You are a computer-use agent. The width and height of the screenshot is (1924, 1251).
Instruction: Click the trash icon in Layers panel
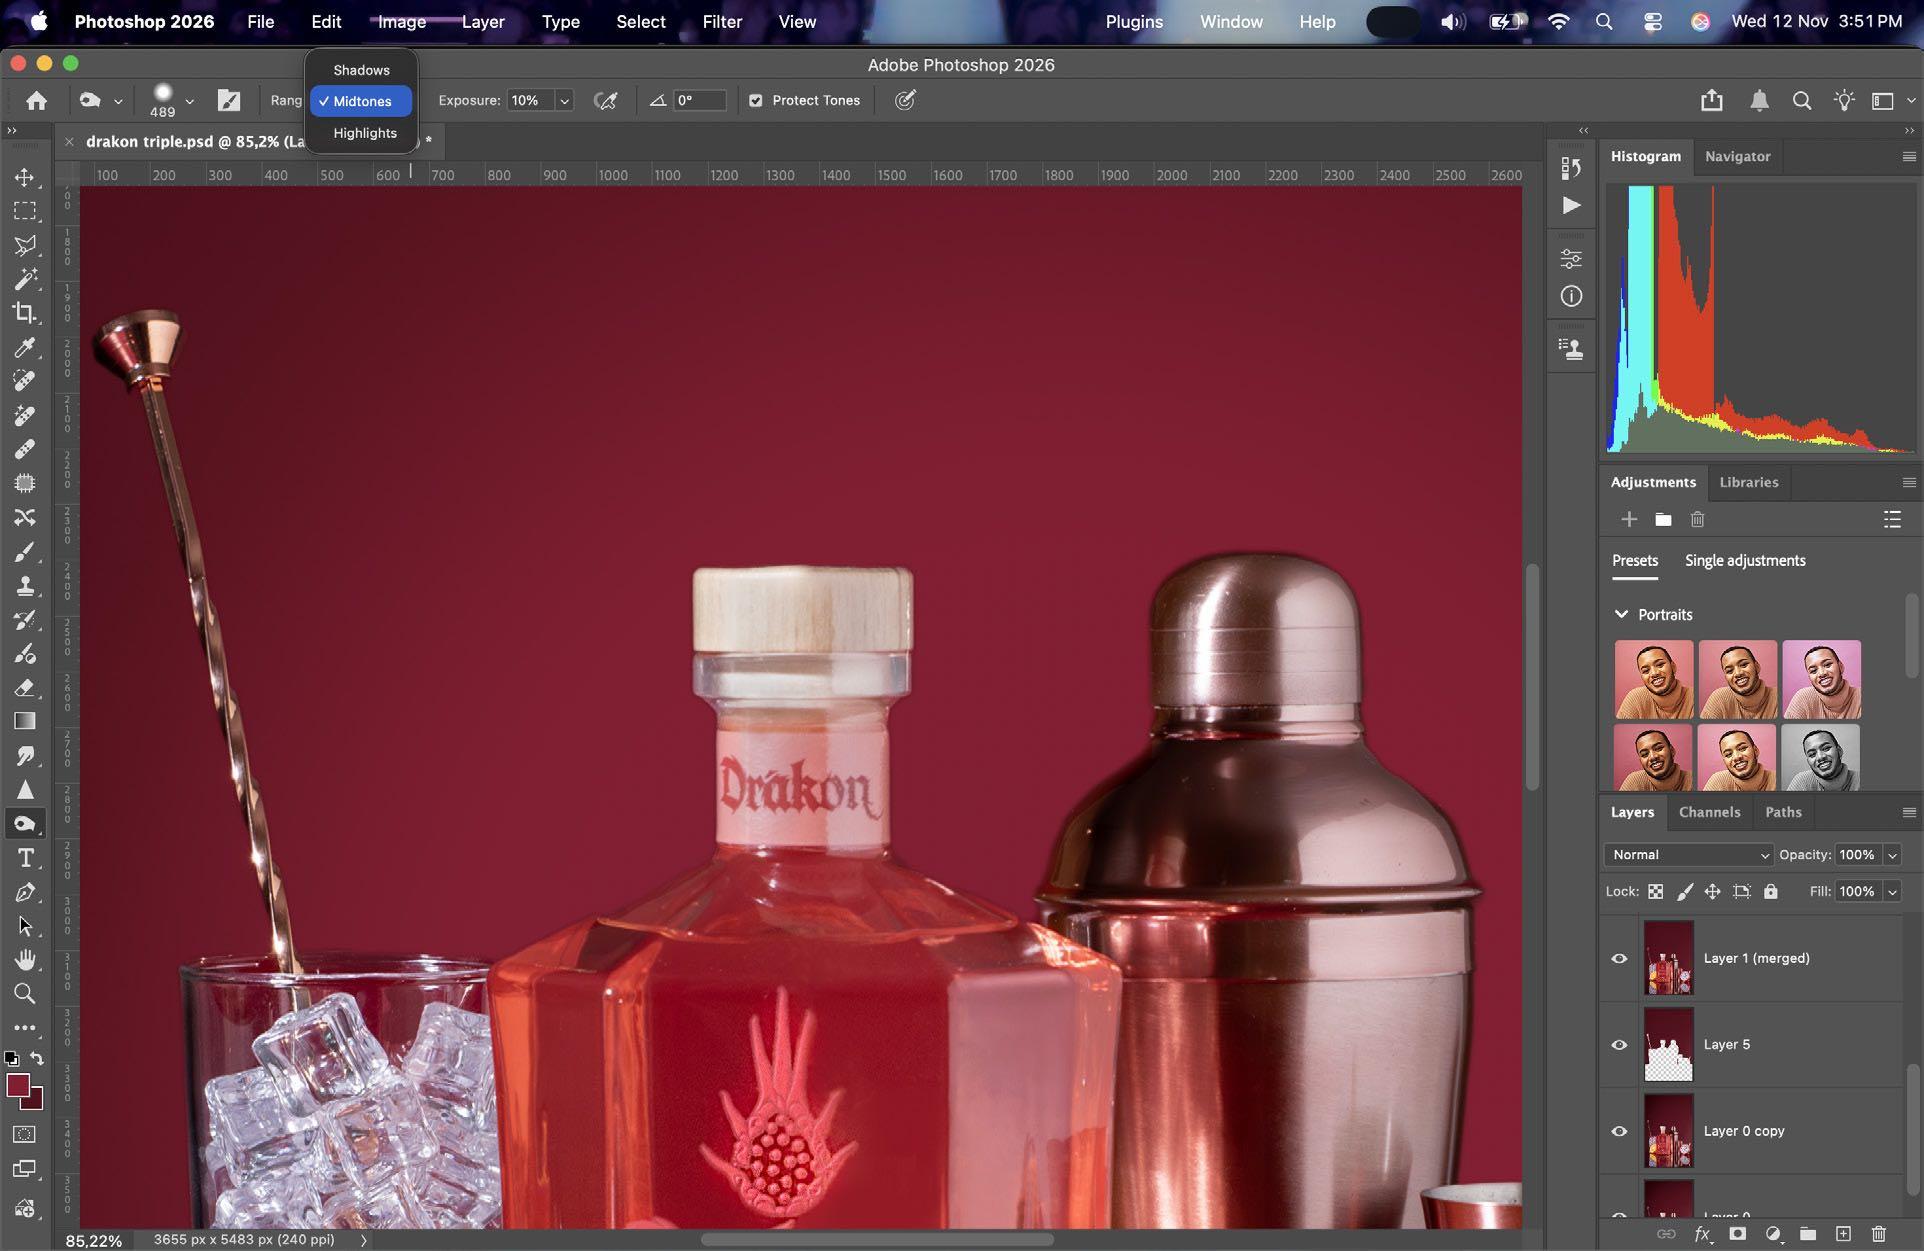pyautogui.click(x=1878, y=1234)
